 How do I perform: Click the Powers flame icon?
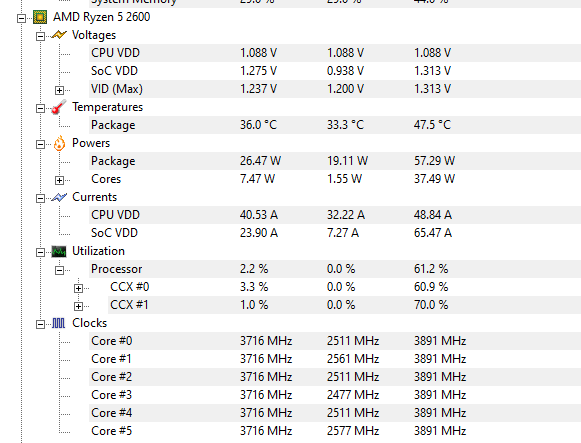point(59,143)
